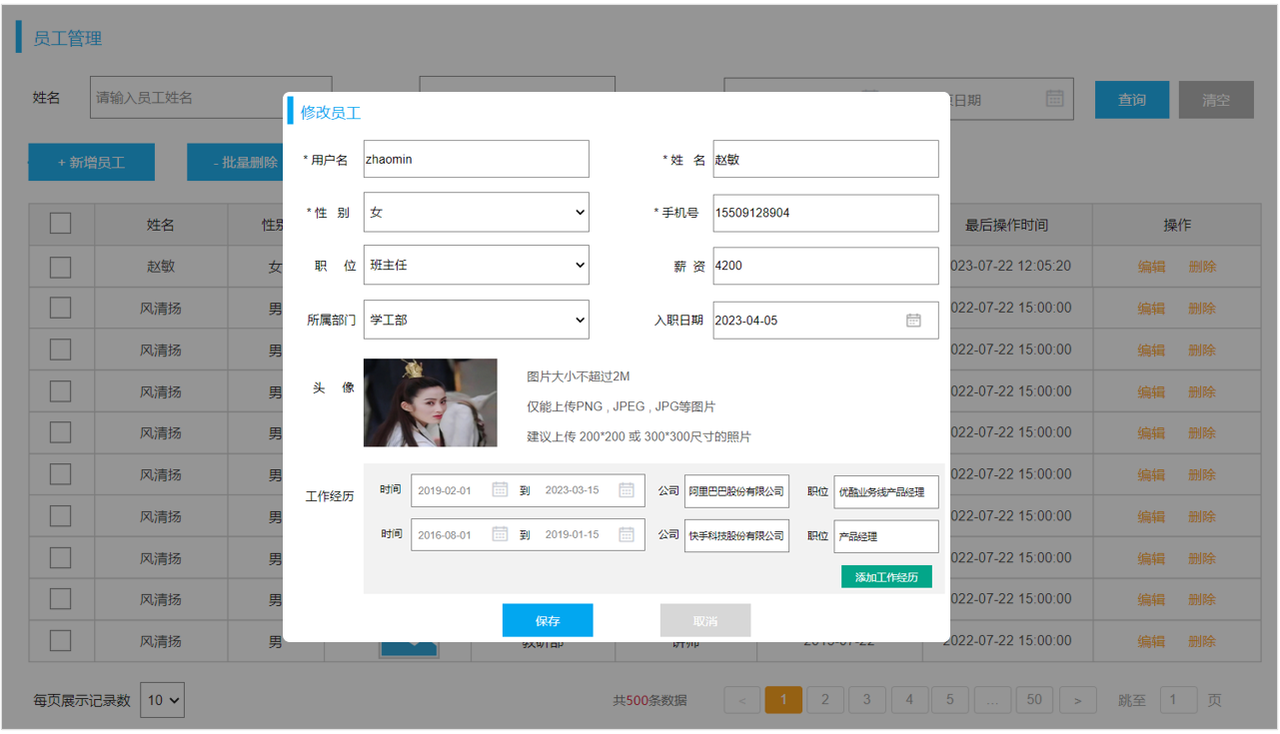Click the 薪资 input field showing 4200

pyautogui.click(x=825, y=266)
